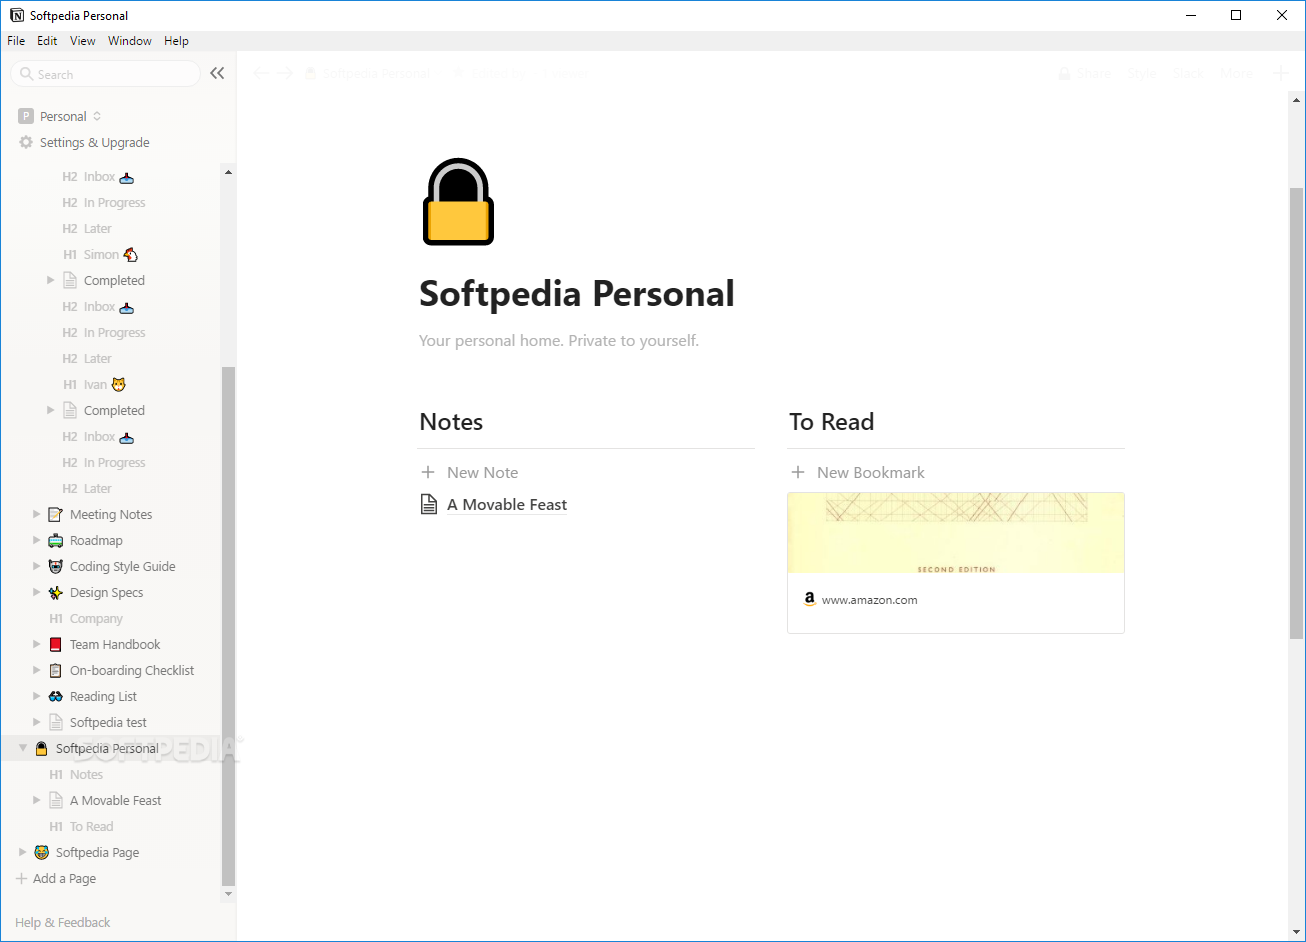The image size is (1306, 942).
Task: Open Help & Feedback
Action: (62, 922)
